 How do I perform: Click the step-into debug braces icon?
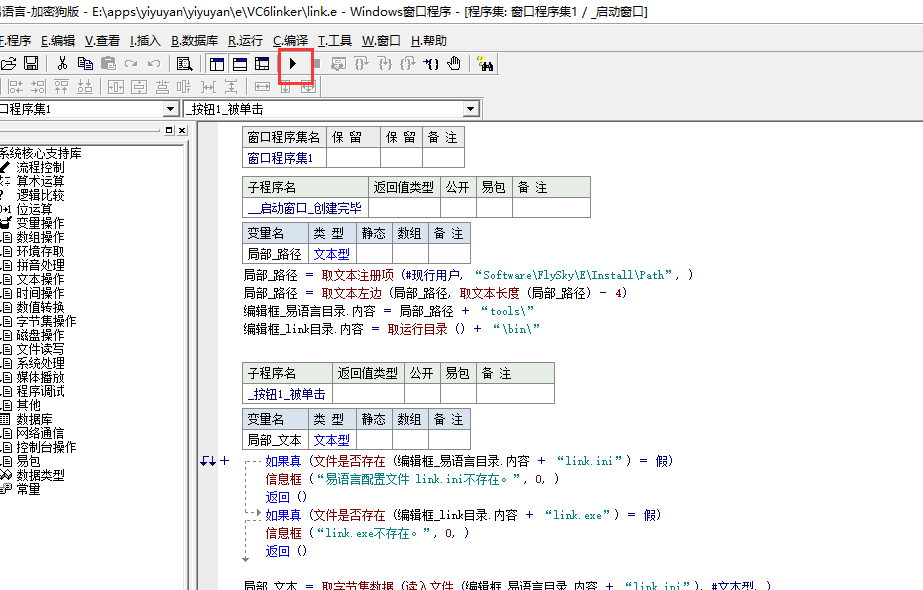[x=384, y=64]
